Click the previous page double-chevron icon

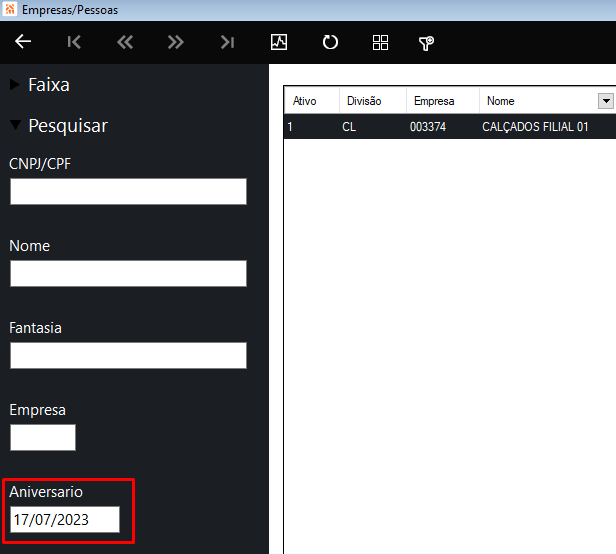(125, 42)
